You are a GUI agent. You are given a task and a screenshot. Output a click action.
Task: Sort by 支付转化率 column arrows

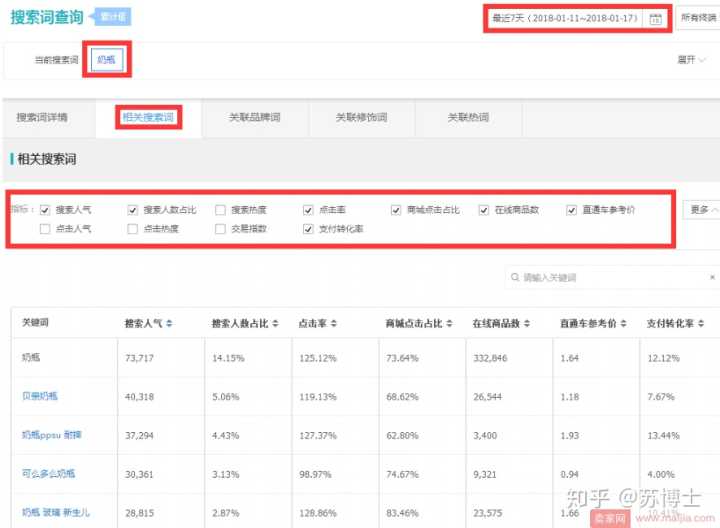pyautogui.click(x=702, y=324)
